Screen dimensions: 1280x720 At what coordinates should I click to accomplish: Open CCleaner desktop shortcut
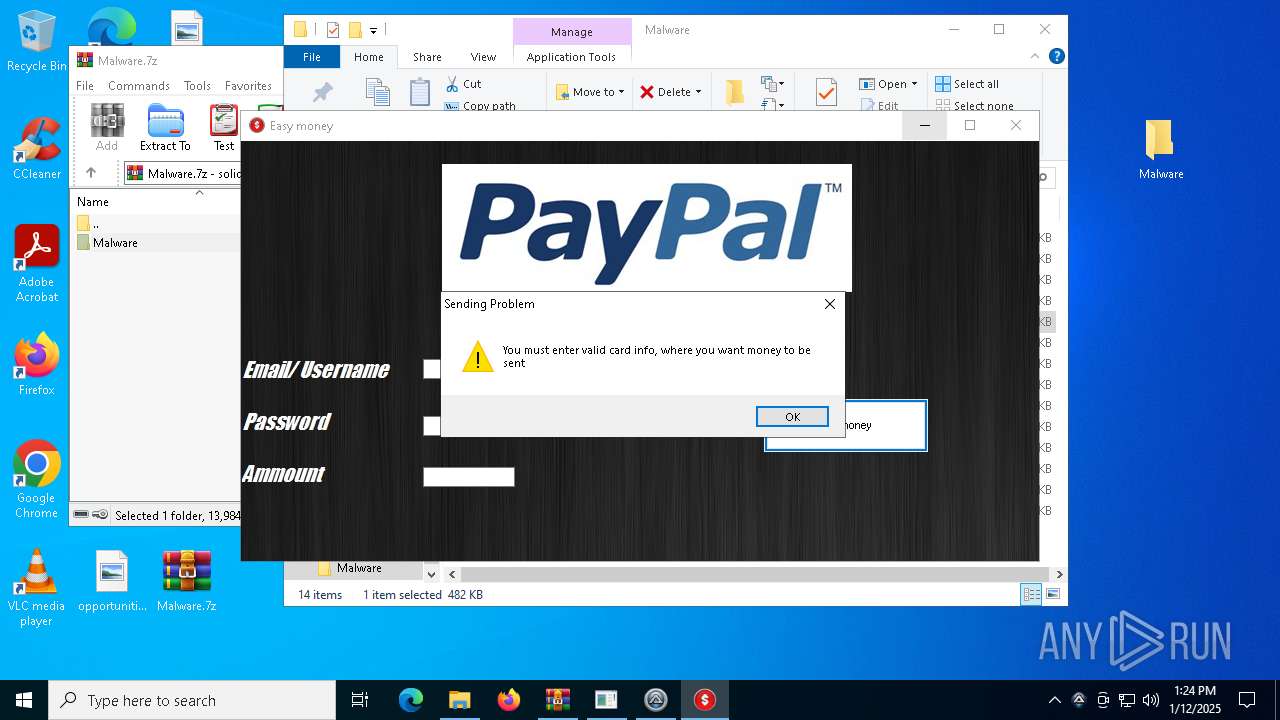pyautogui.click(x=37, y=149)
